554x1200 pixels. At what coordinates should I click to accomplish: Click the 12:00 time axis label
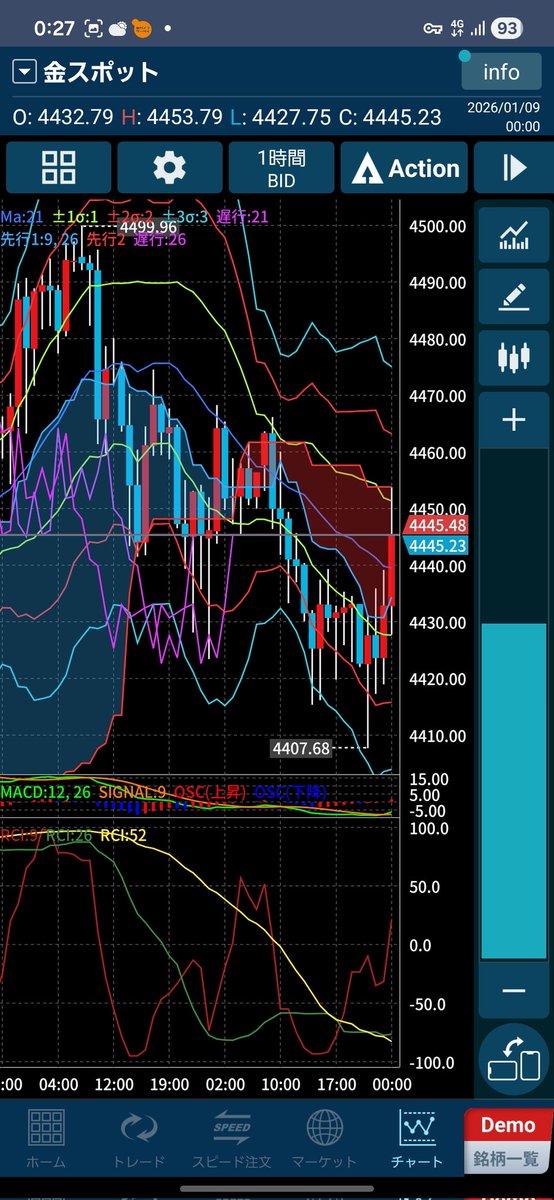113,1084
